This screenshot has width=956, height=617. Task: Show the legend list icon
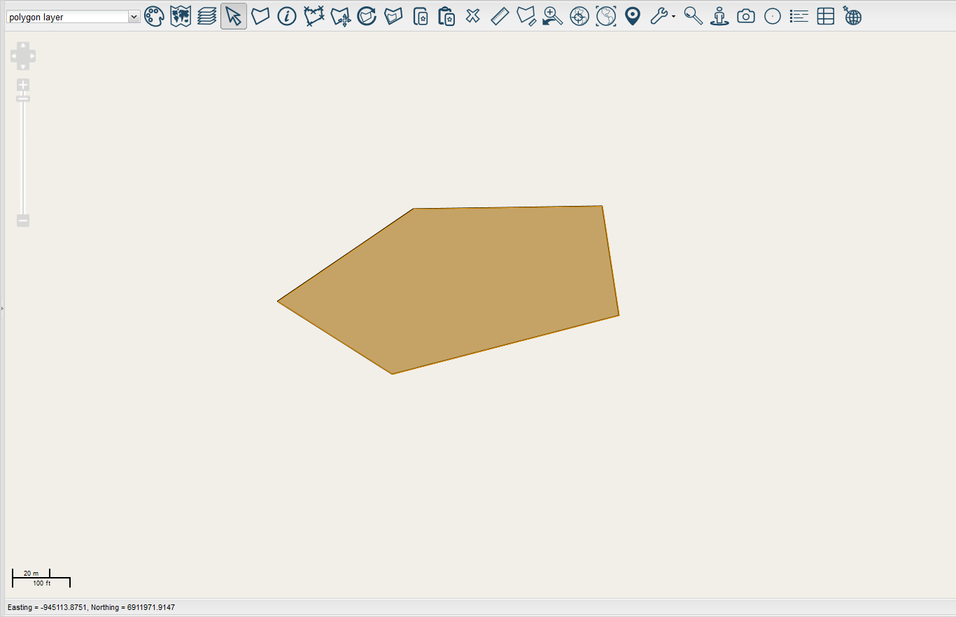(x=799, y=16)
